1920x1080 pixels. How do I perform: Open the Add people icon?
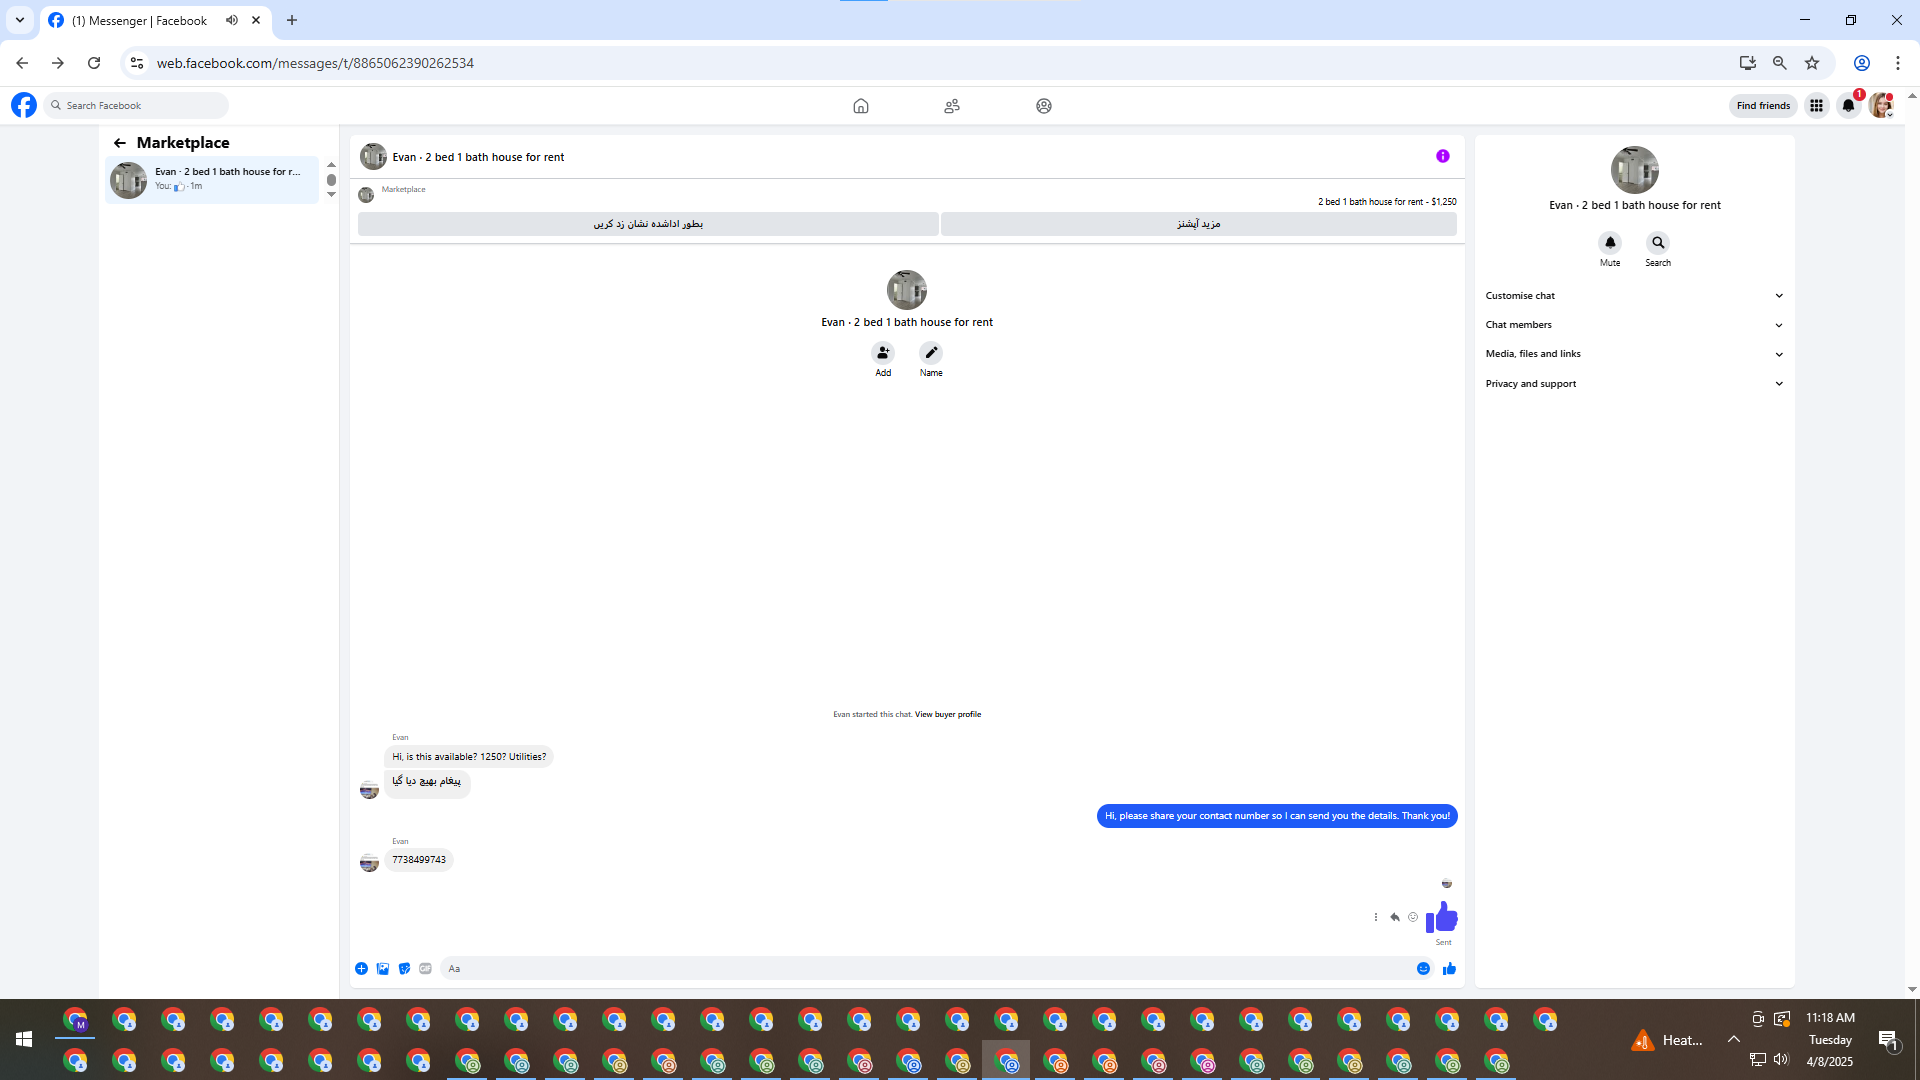tap(883, 353)
